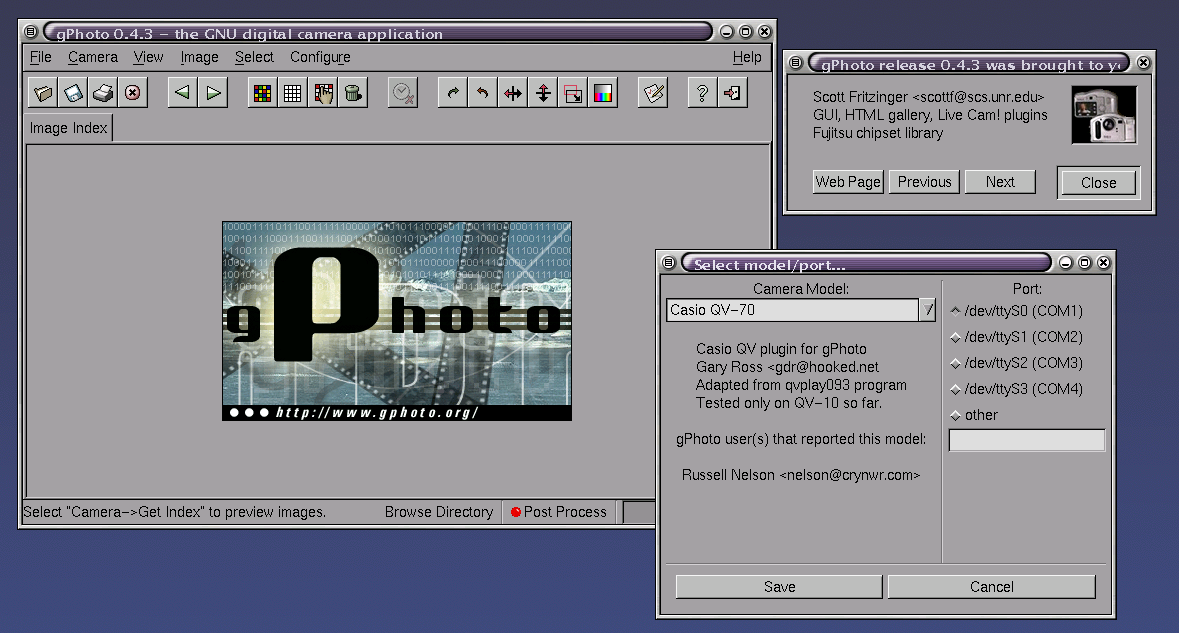The width and height of the screenshot is (1179, 633).
Task: Open the color balance rainbow icon
Action: (x=603, y=93)
